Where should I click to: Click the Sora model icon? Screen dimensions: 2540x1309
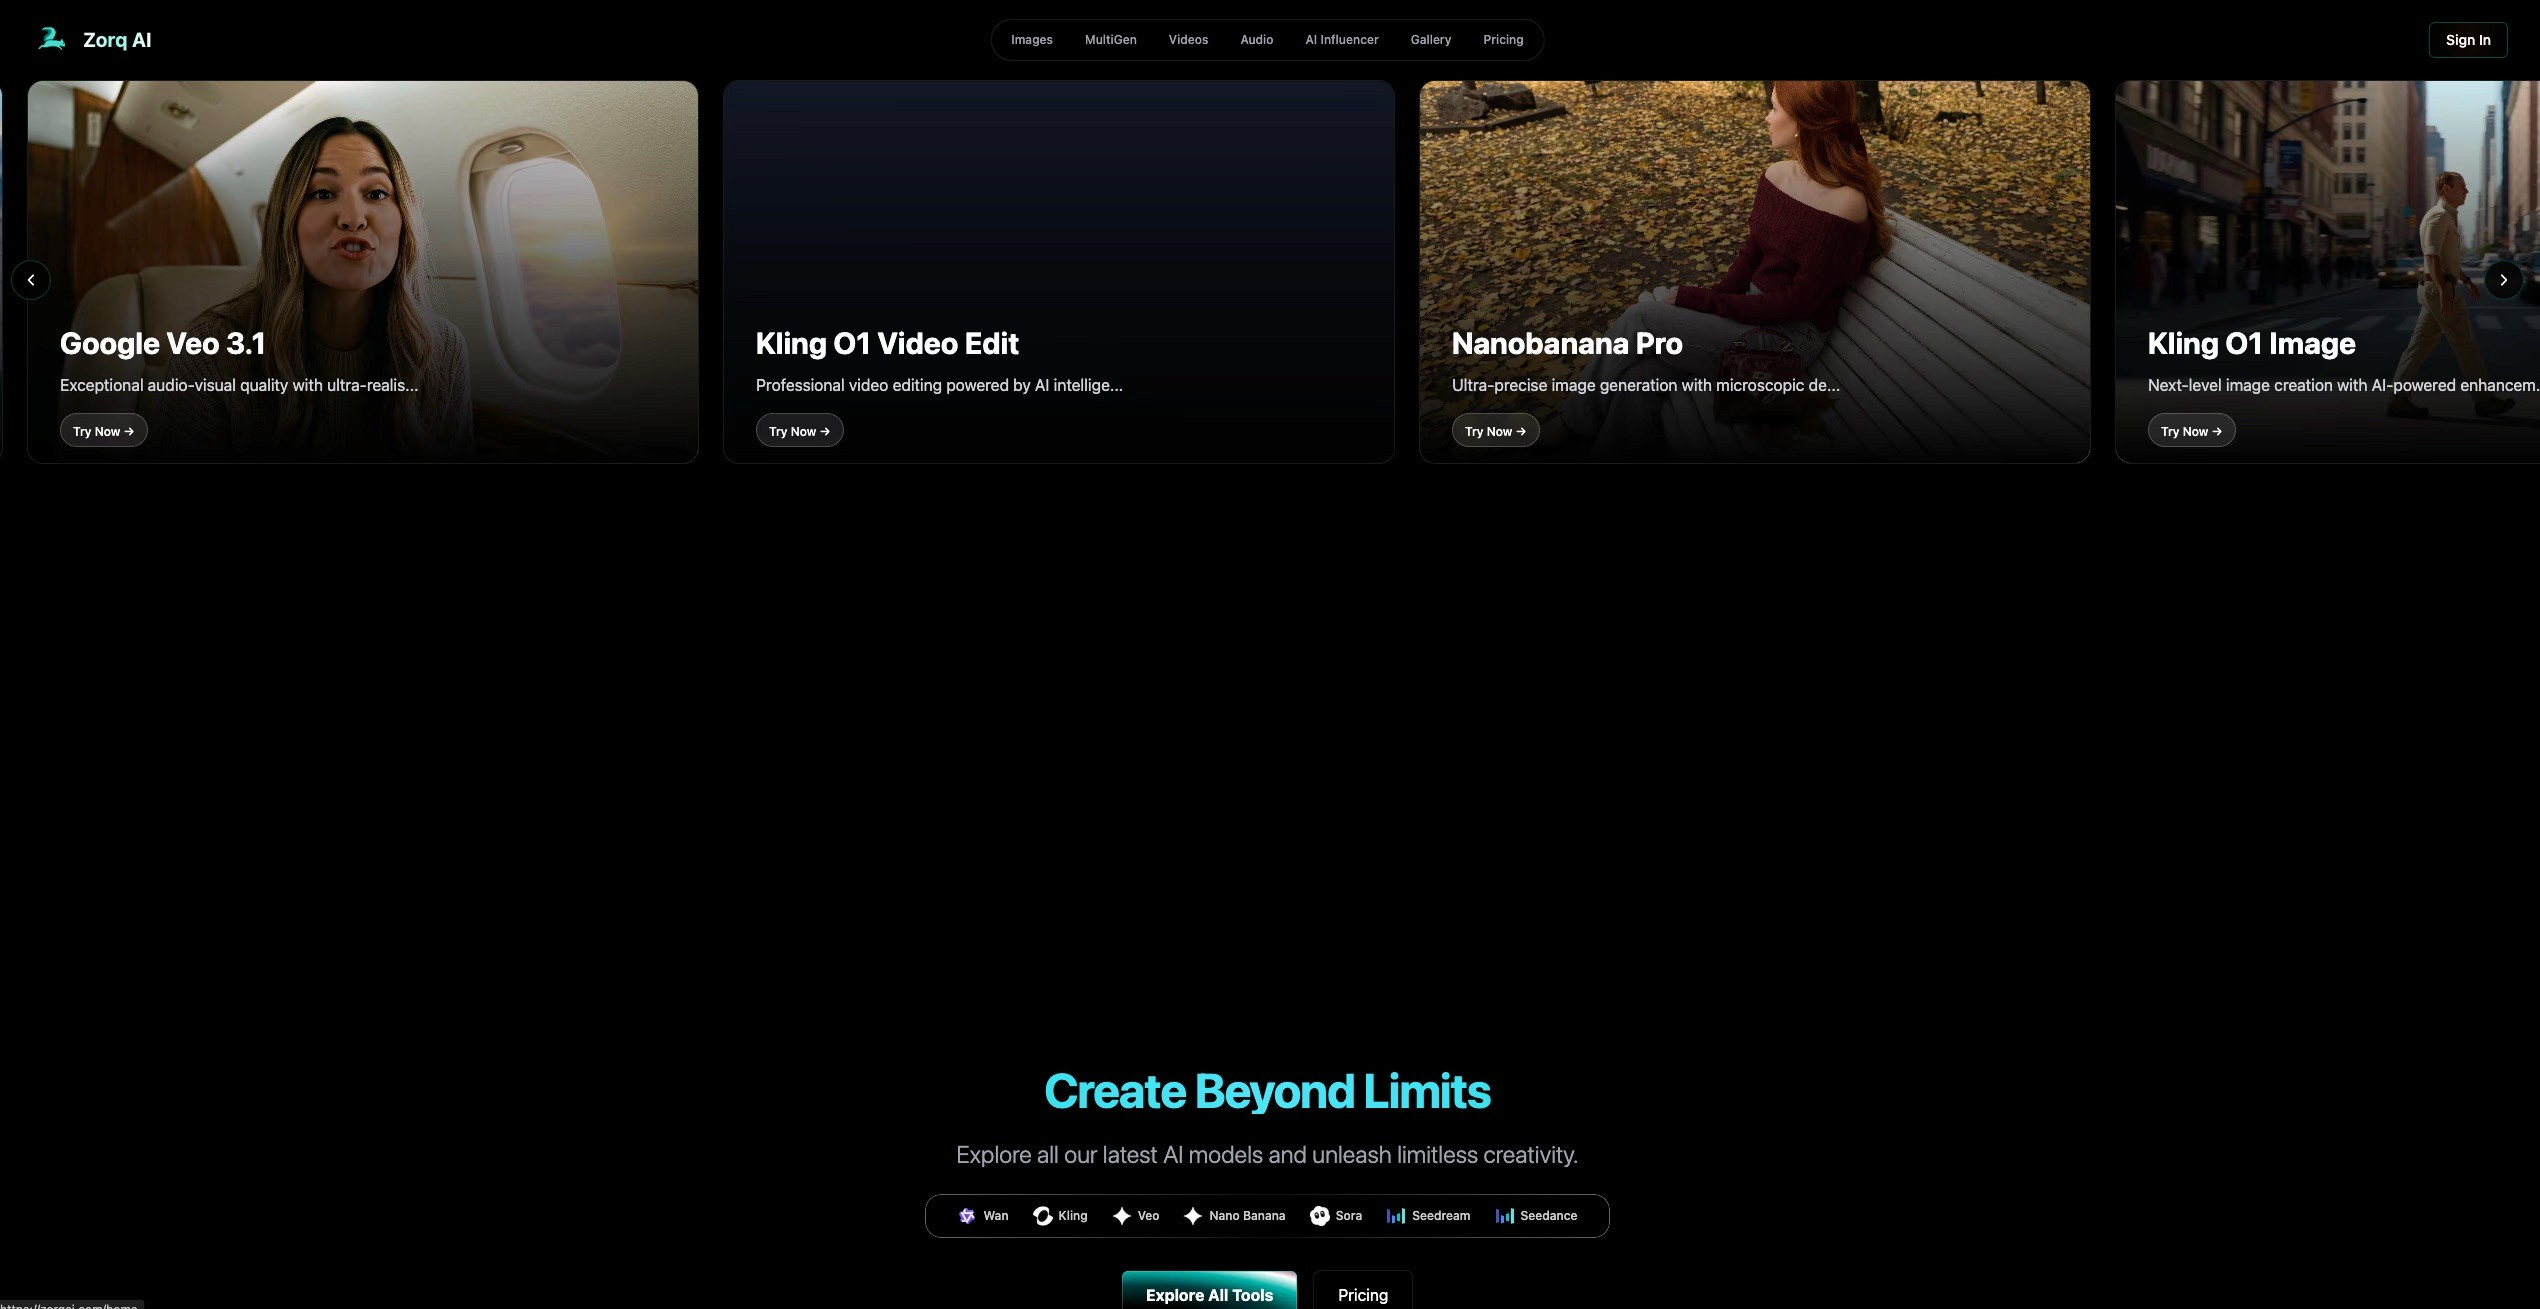1320,1216
